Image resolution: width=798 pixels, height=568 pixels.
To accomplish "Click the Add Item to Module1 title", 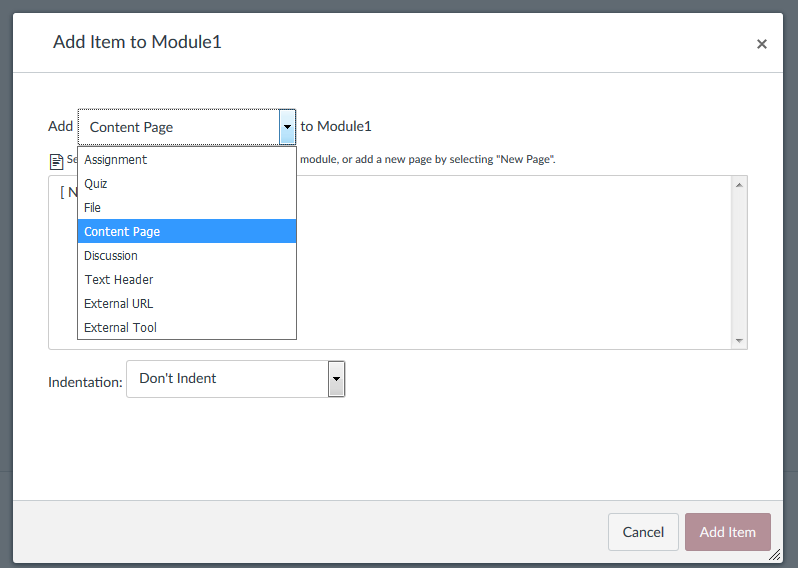I will pos(137,42).
